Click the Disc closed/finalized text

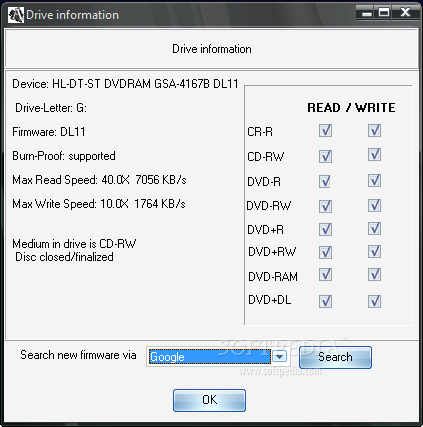click(64, 257)
